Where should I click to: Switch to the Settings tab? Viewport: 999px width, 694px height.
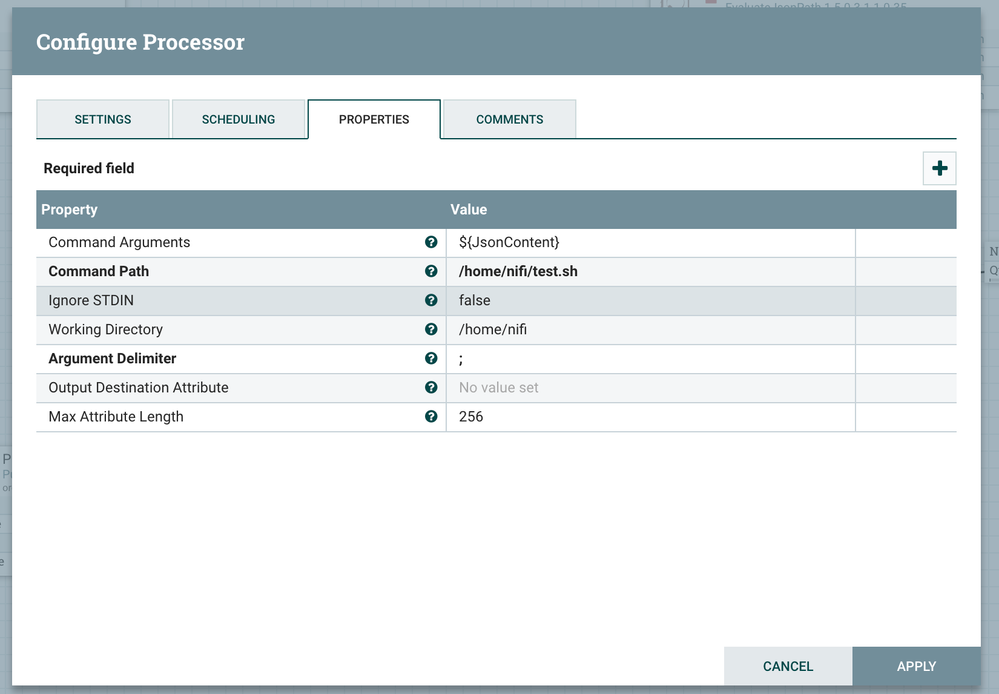[x=103, y=119]
